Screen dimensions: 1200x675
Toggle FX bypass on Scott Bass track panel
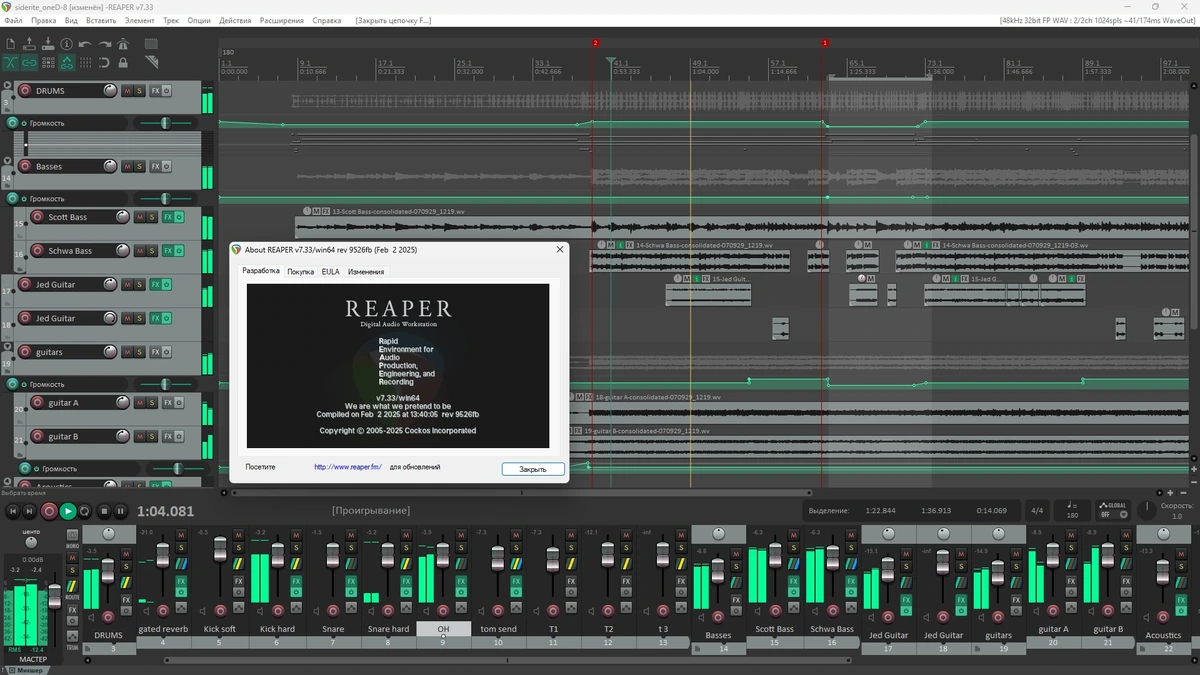tap(179, 217)
